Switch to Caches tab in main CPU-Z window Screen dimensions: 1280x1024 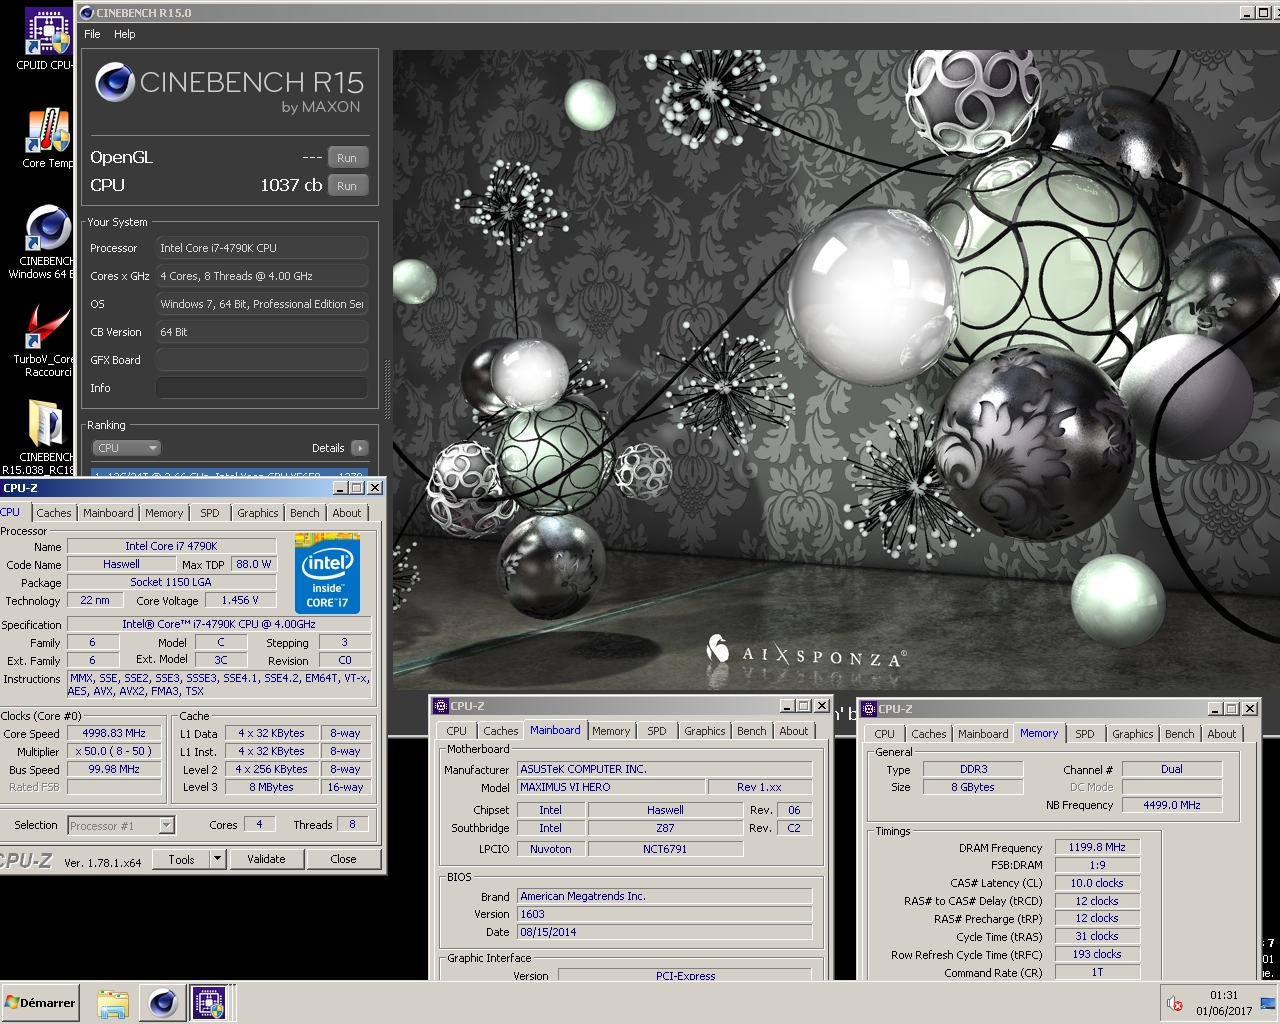click(x=54, y=513)
